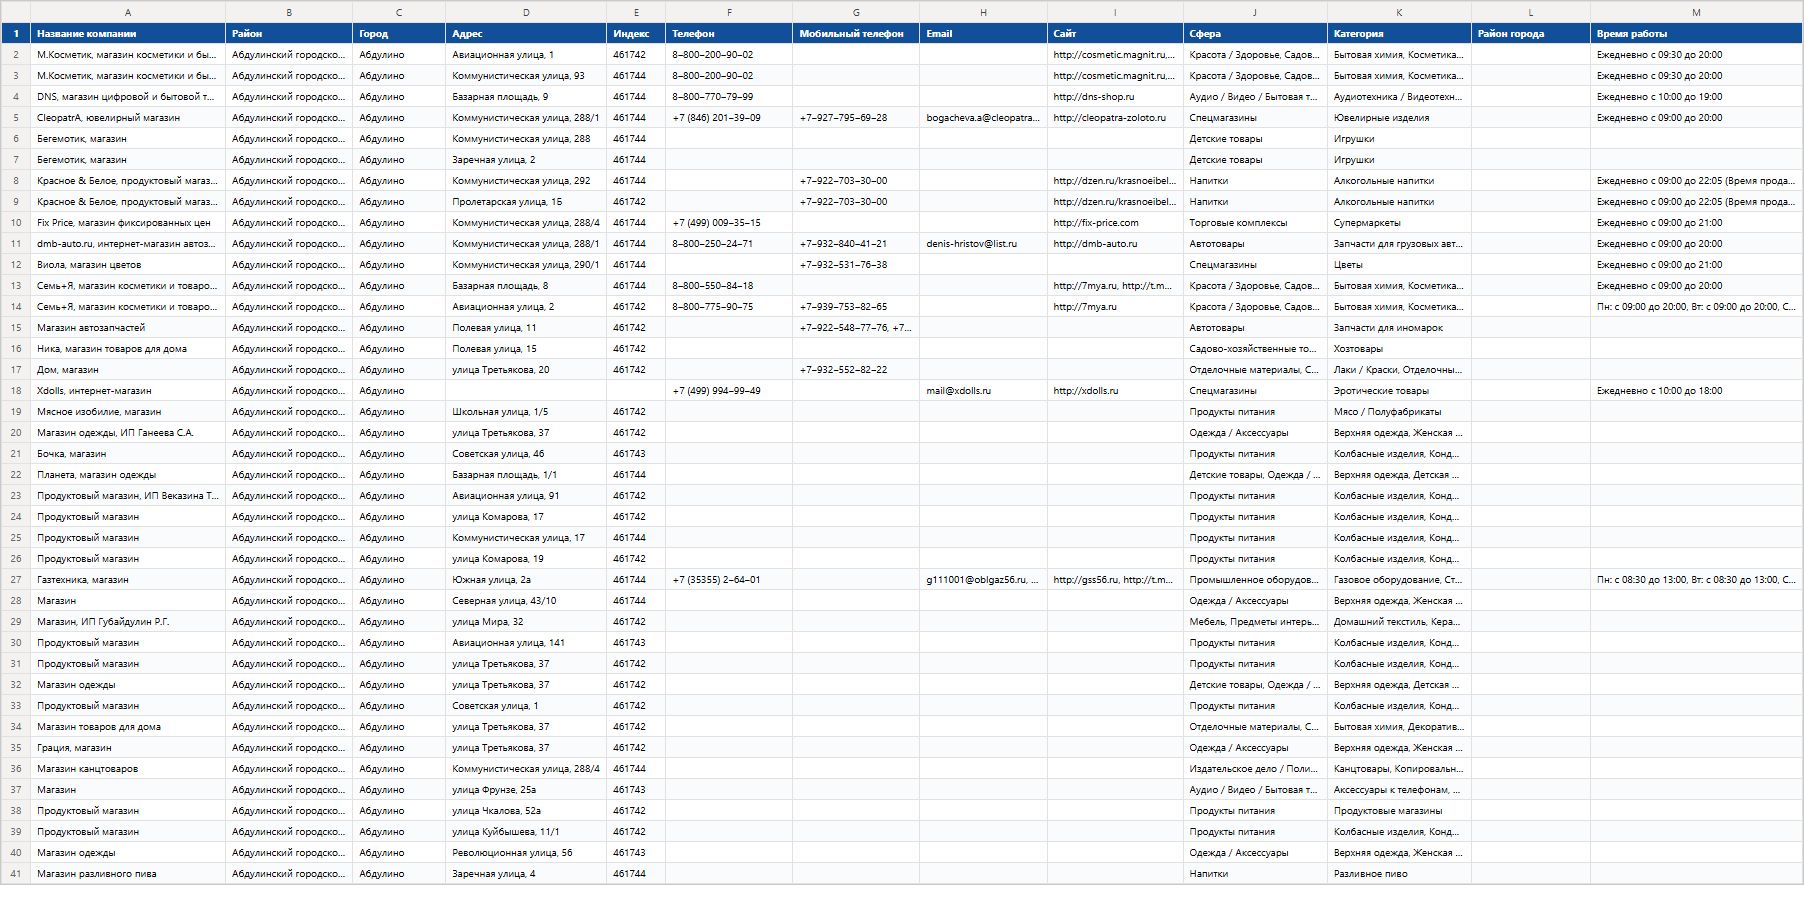Click the 'Сфера' header cell
Image resolution: width=1804 pixels, height=902 pixels.
[x=1255, y=33]
